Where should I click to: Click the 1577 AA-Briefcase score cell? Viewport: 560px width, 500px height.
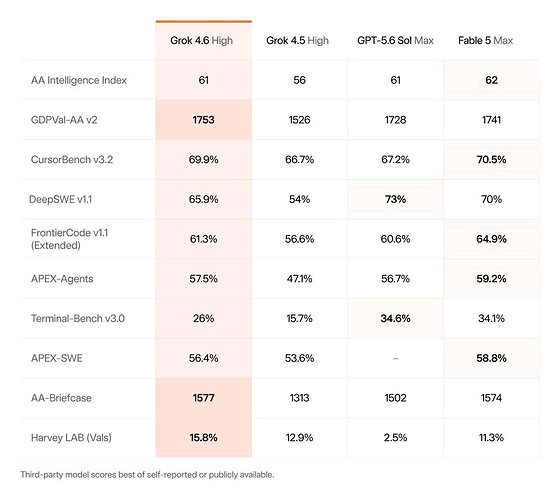coord(204,398)
